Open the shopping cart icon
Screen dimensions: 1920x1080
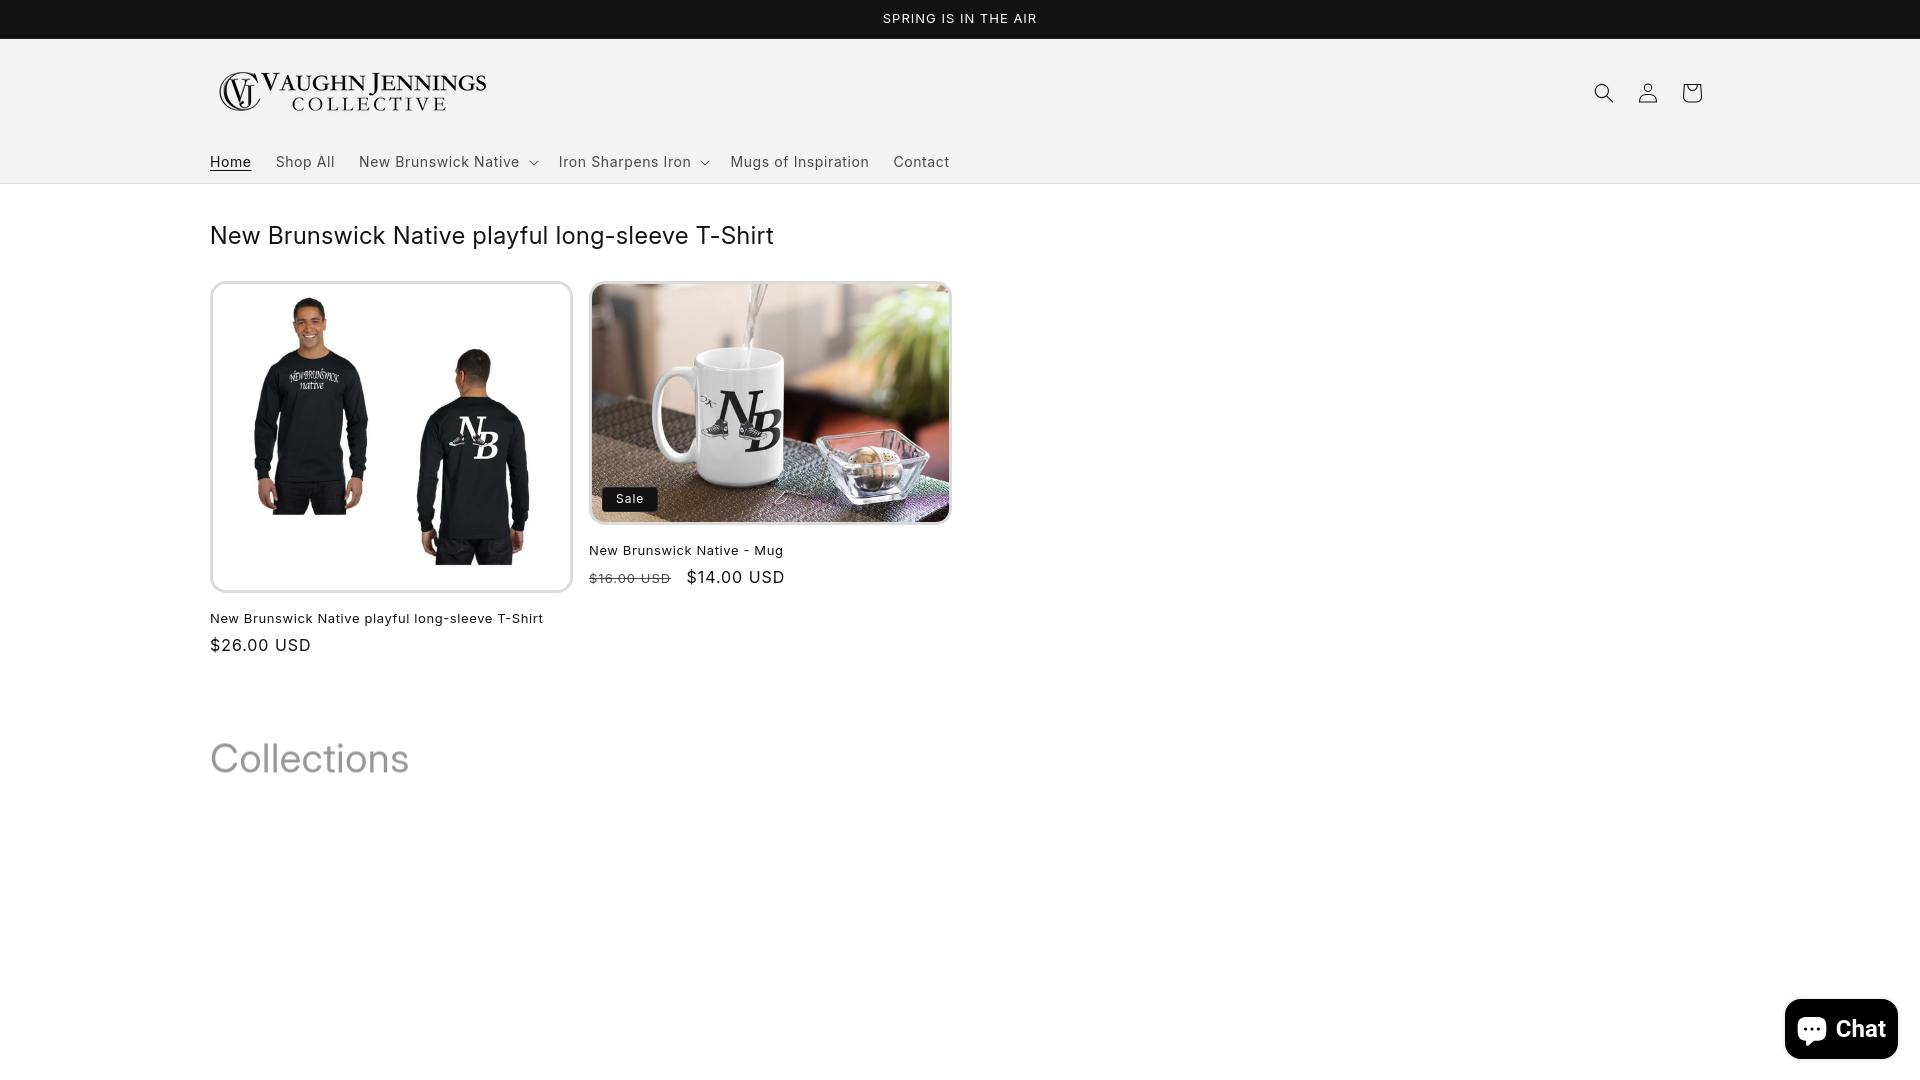pos(1692,93)
